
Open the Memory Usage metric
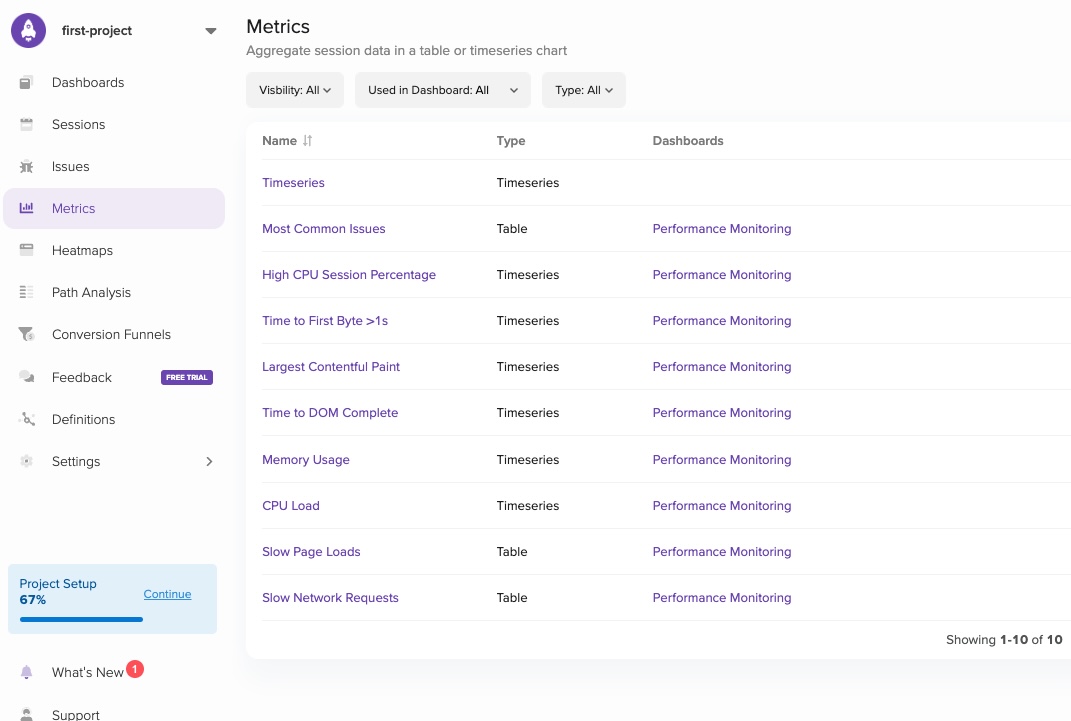tap(306, 459)
